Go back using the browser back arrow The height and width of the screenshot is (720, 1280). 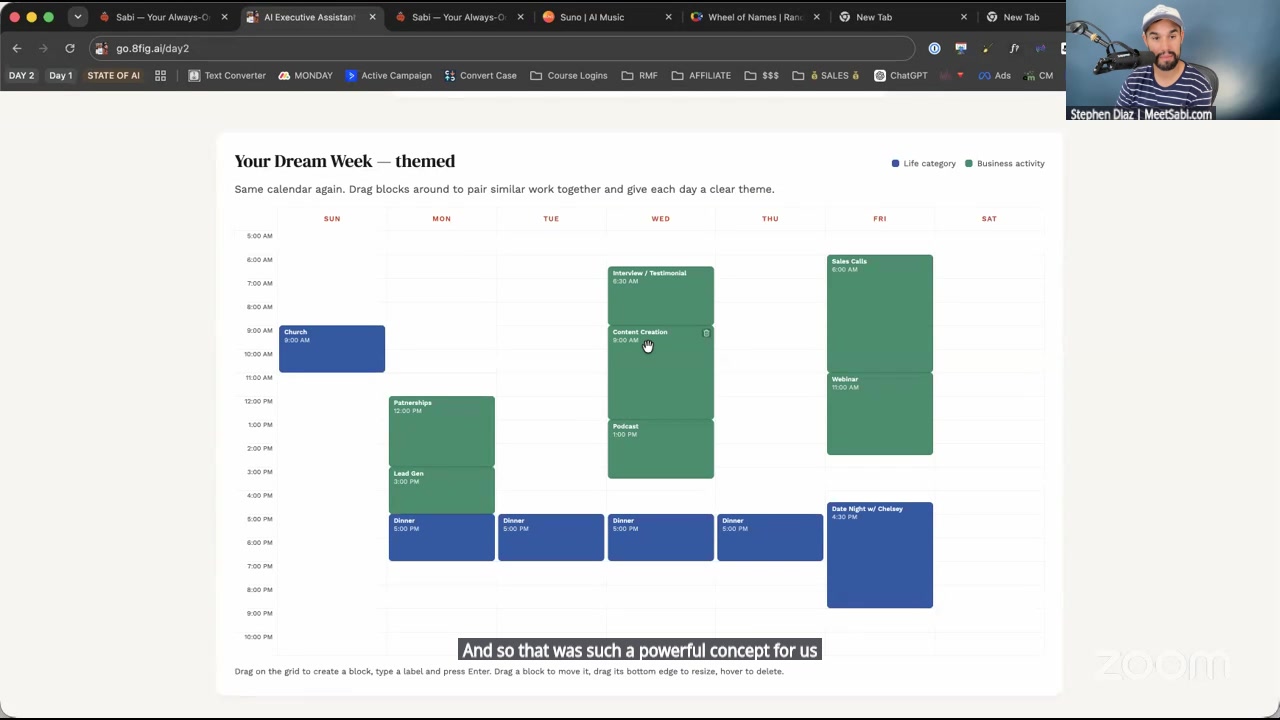coord(17,48)
